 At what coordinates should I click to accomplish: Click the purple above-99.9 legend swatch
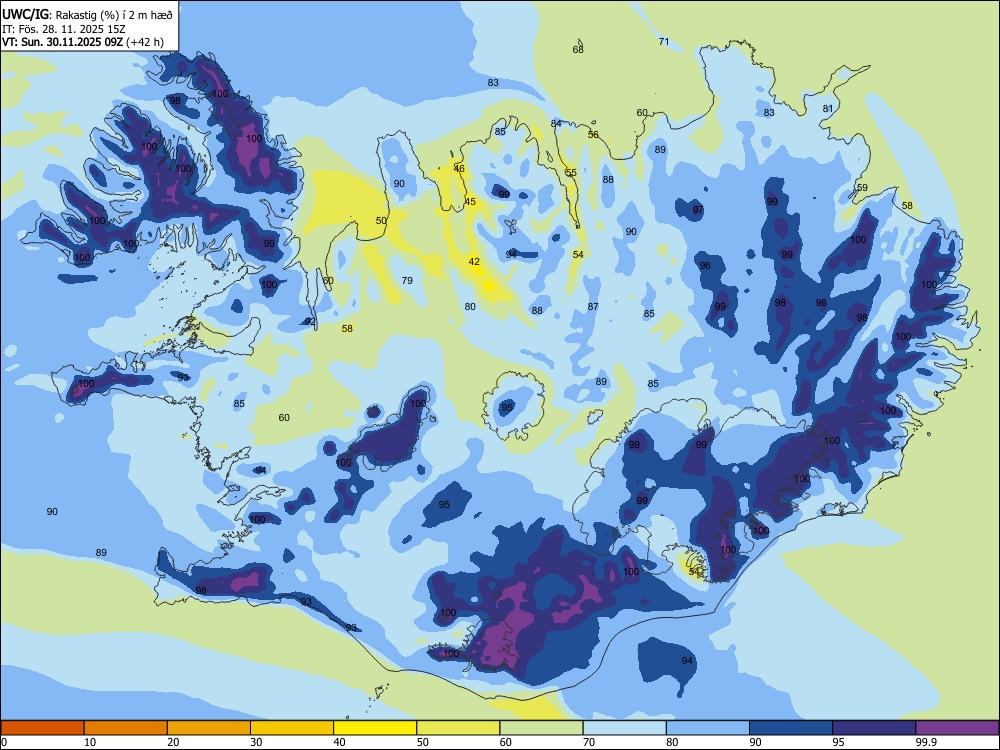(x=957, y=728)
